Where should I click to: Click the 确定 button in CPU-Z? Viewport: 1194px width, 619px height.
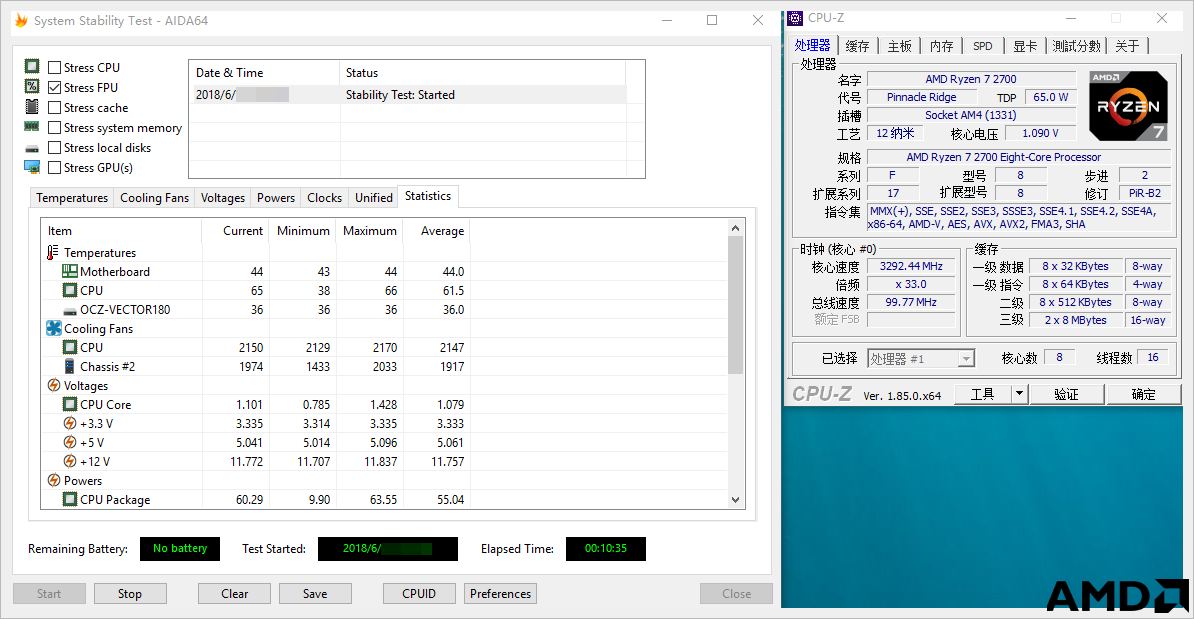1143,394
